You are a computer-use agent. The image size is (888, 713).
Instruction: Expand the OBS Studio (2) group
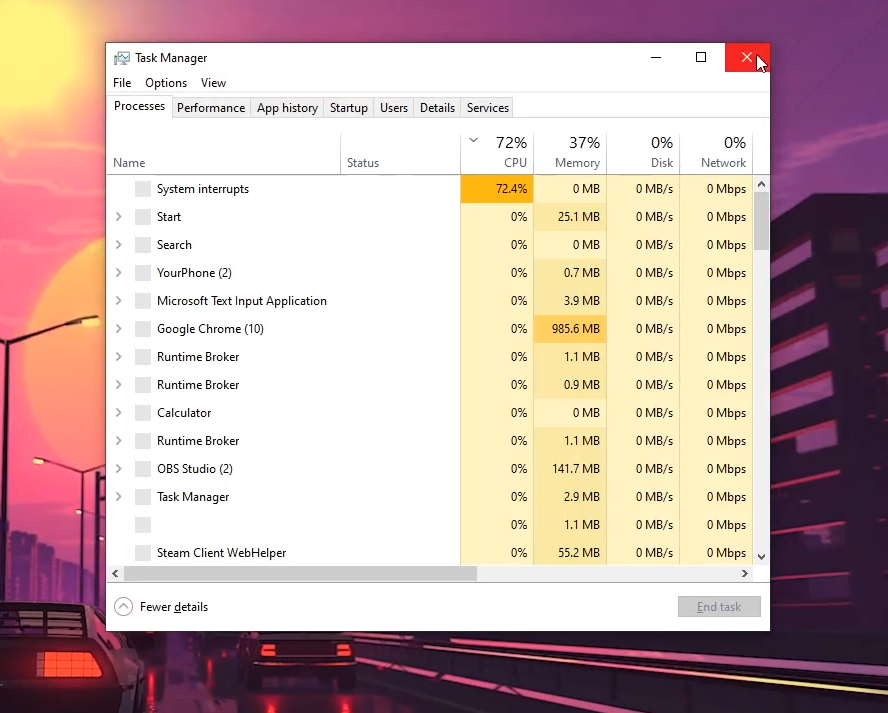coord(118,468)
